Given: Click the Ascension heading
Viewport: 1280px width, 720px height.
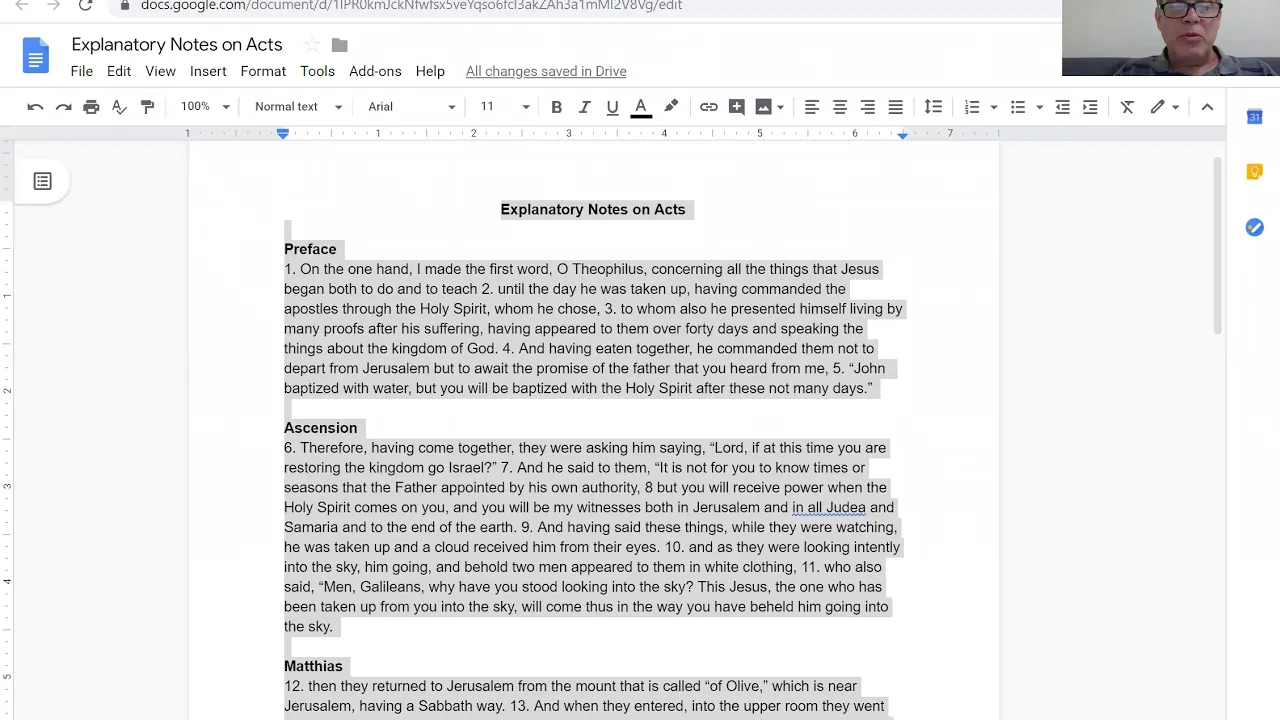Looking at the screenshot, I should 320,428.
